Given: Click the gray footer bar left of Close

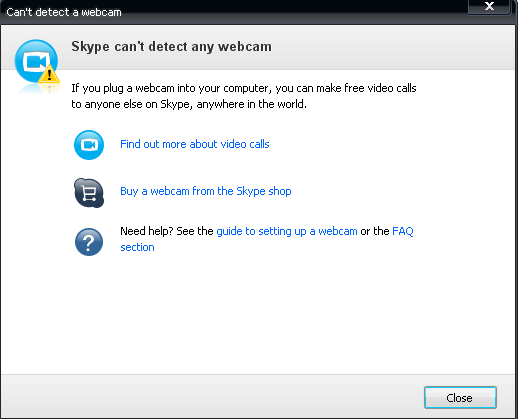Looking at the screenshot, I should coord(212,397).
